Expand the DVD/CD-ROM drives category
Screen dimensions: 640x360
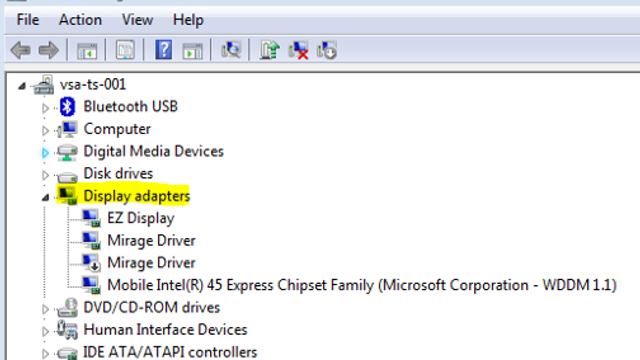tap(45, 309)
